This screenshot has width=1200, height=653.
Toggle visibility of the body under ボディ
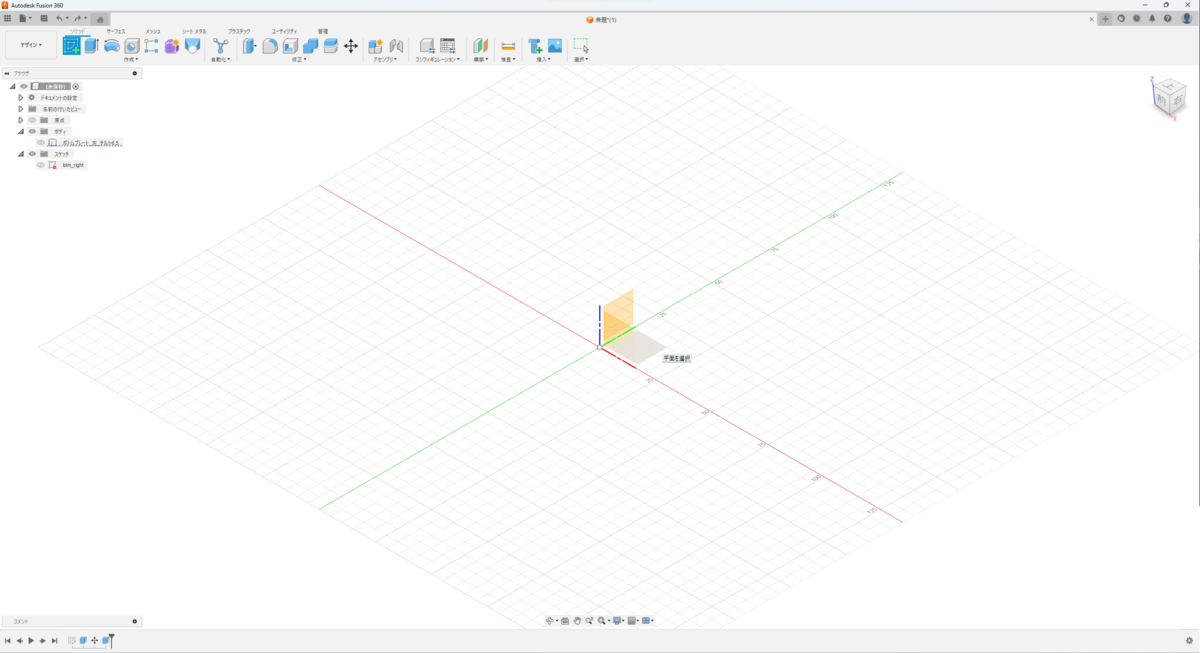[41, 143]
